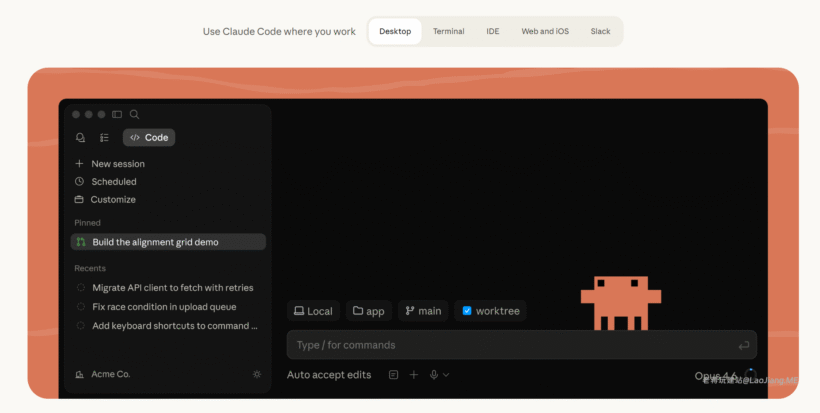Image resolution: width=820 pixels, height=413 pixels.
Task: Select the Slack tab
Action: 600,31
